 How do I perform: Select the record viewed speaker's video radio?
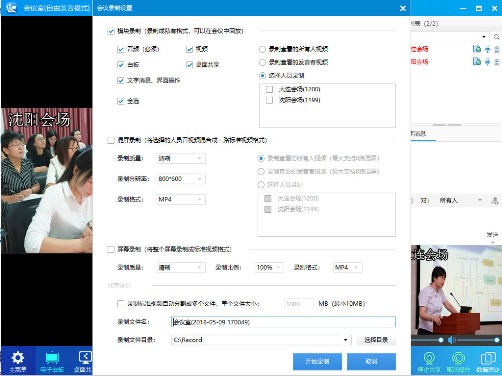coord(262,62)
